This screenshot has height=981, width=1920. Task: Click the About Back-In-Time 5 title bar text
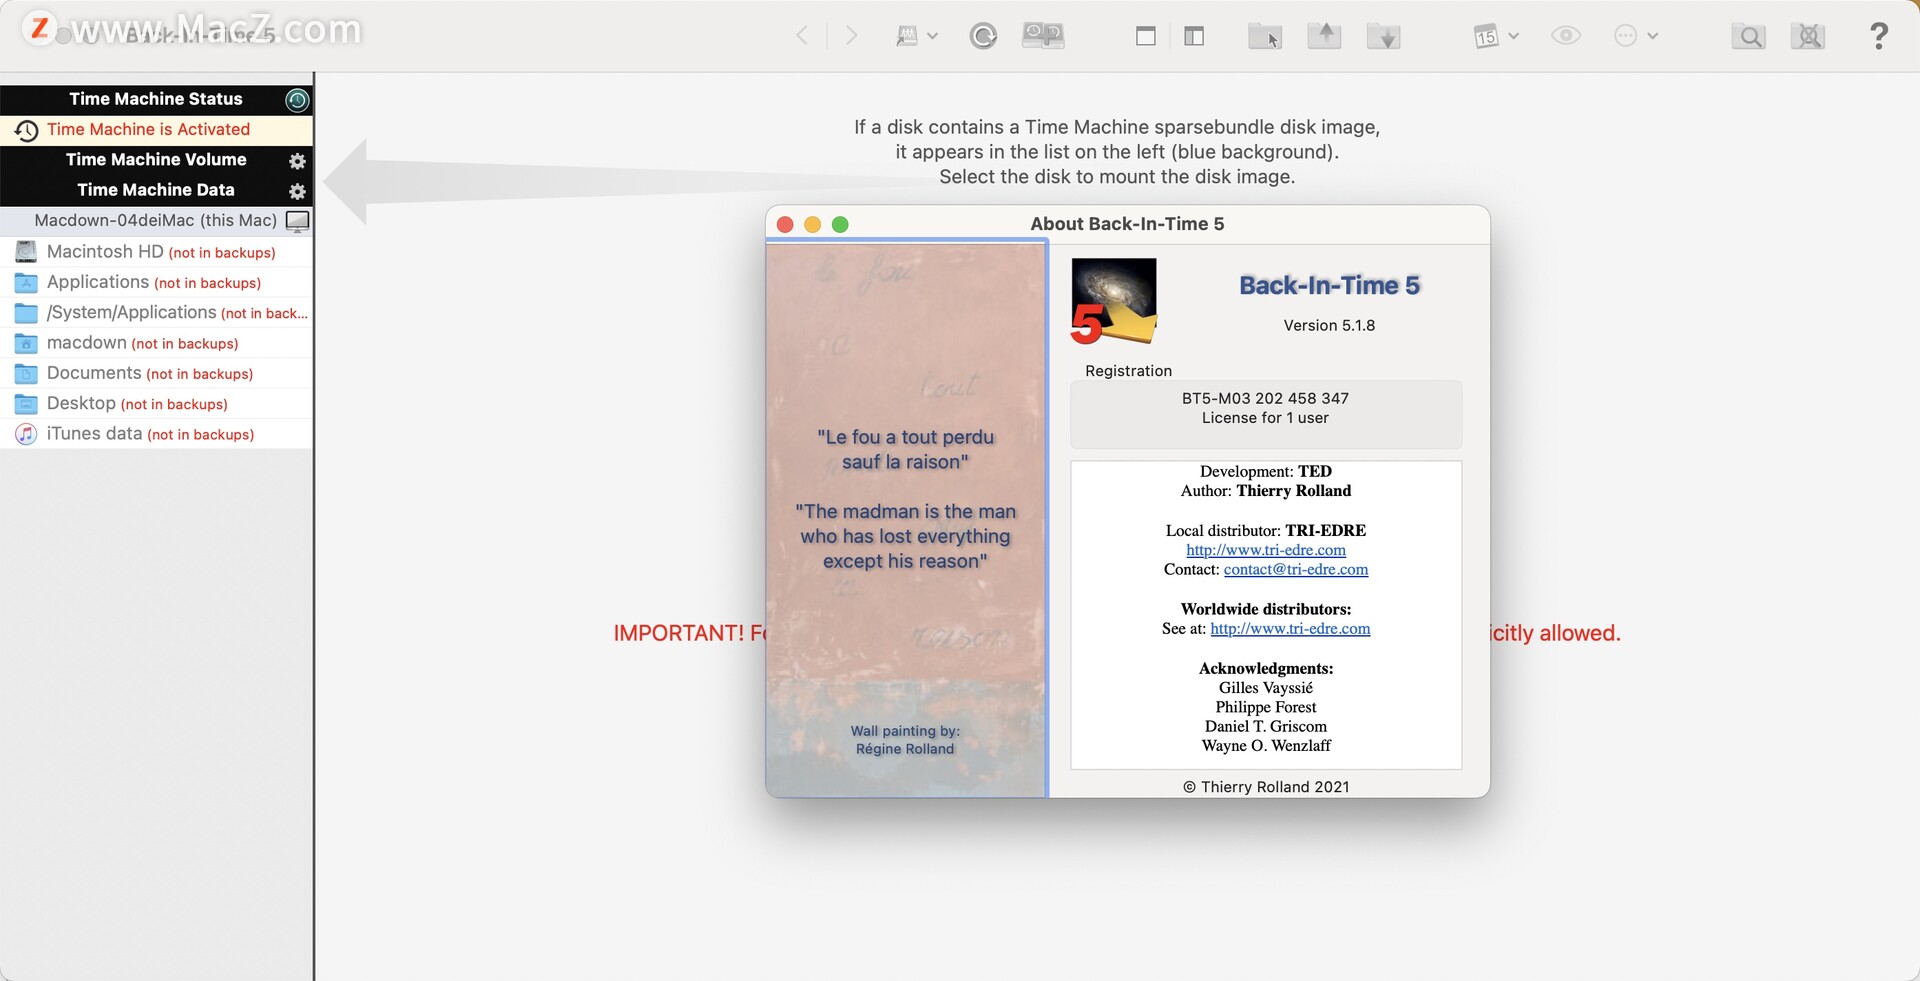coord(1127,224)
